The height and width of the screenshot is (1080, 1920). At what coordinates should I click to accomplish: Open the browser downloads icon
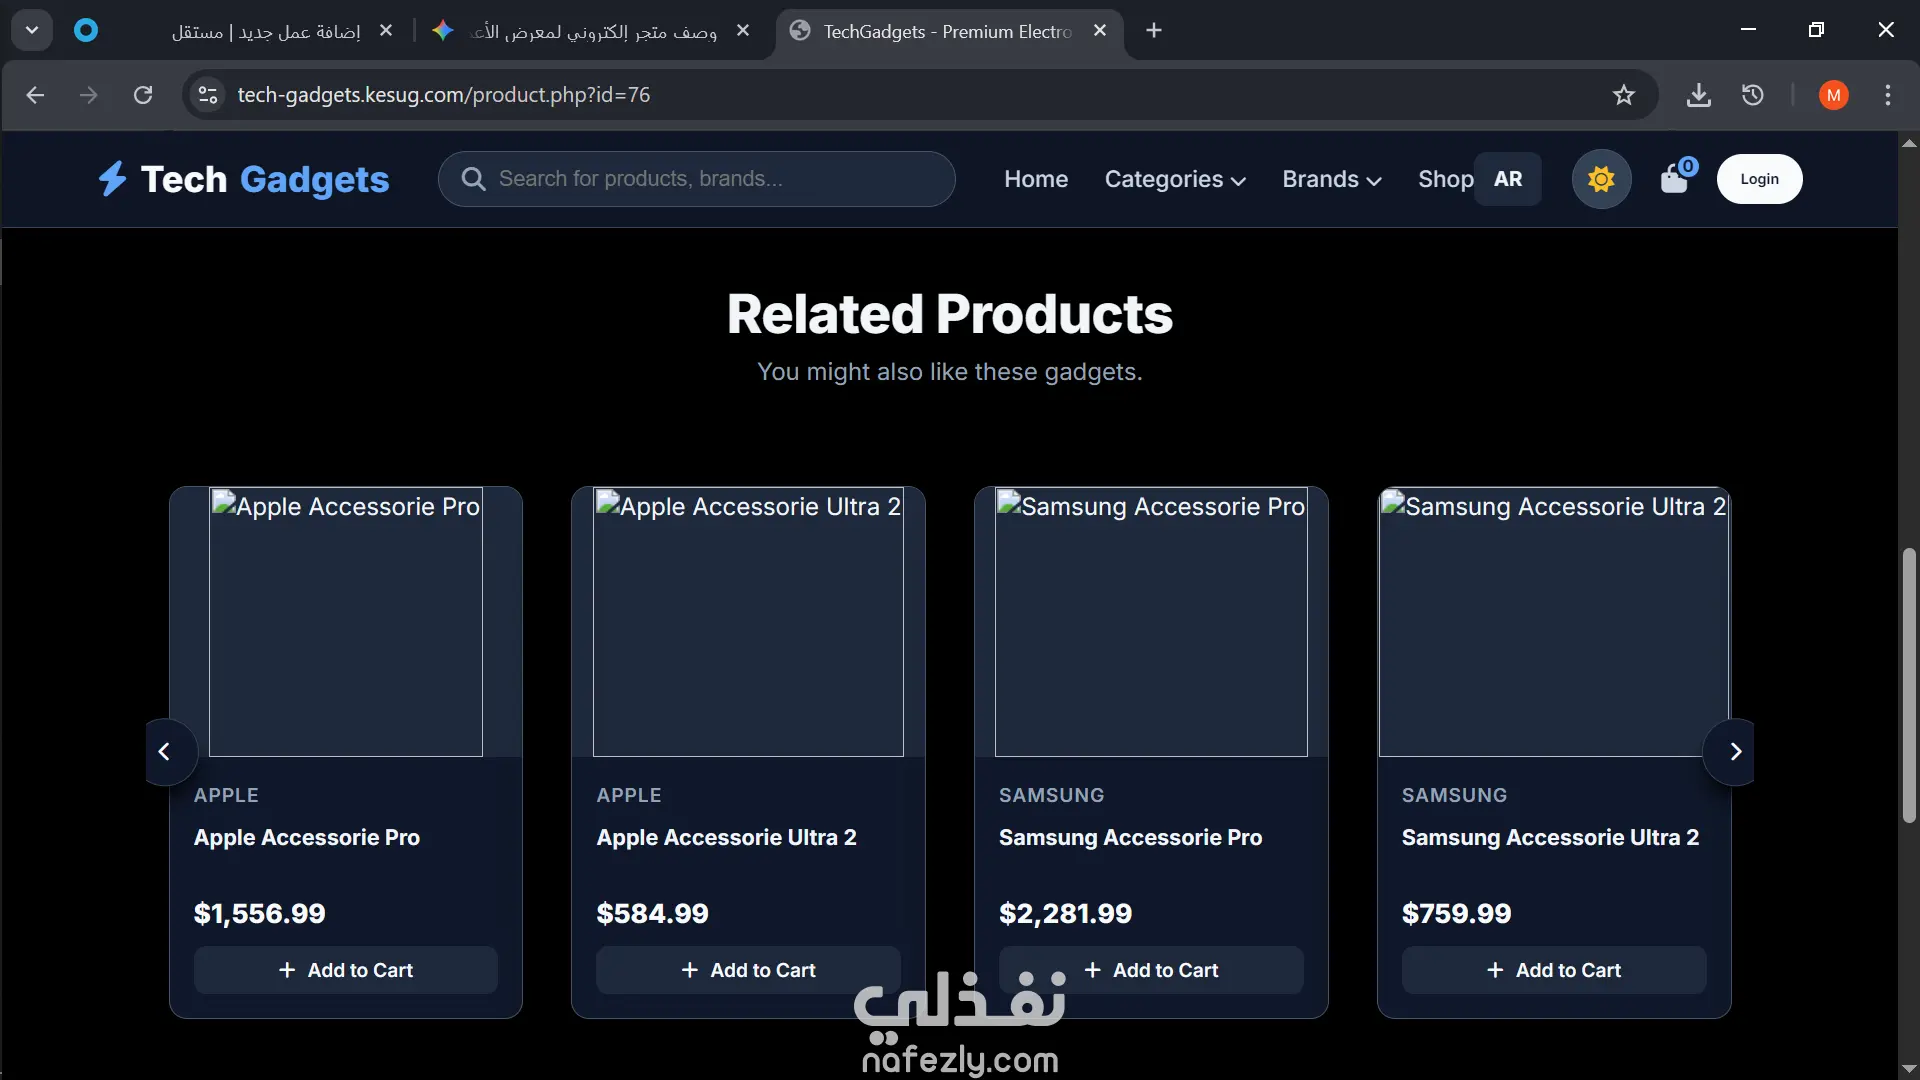tap(1699, 95)
